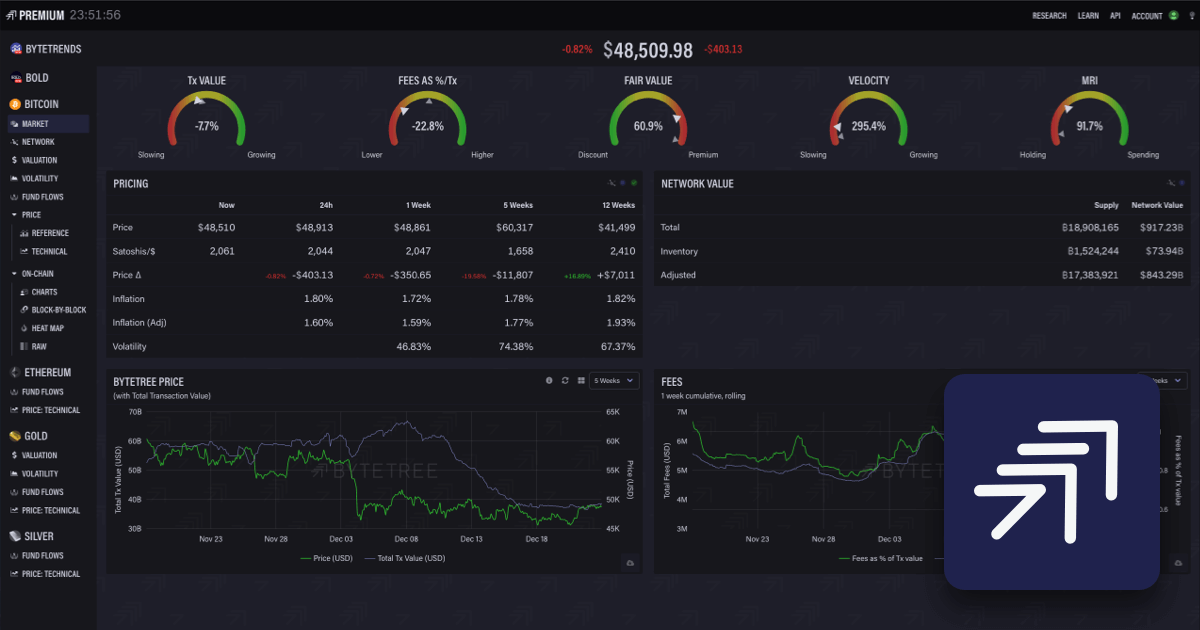Collapse the On-Chain tree section
Image resolution: width=1200 pixels, height=630 pixels.
[13, 273]
